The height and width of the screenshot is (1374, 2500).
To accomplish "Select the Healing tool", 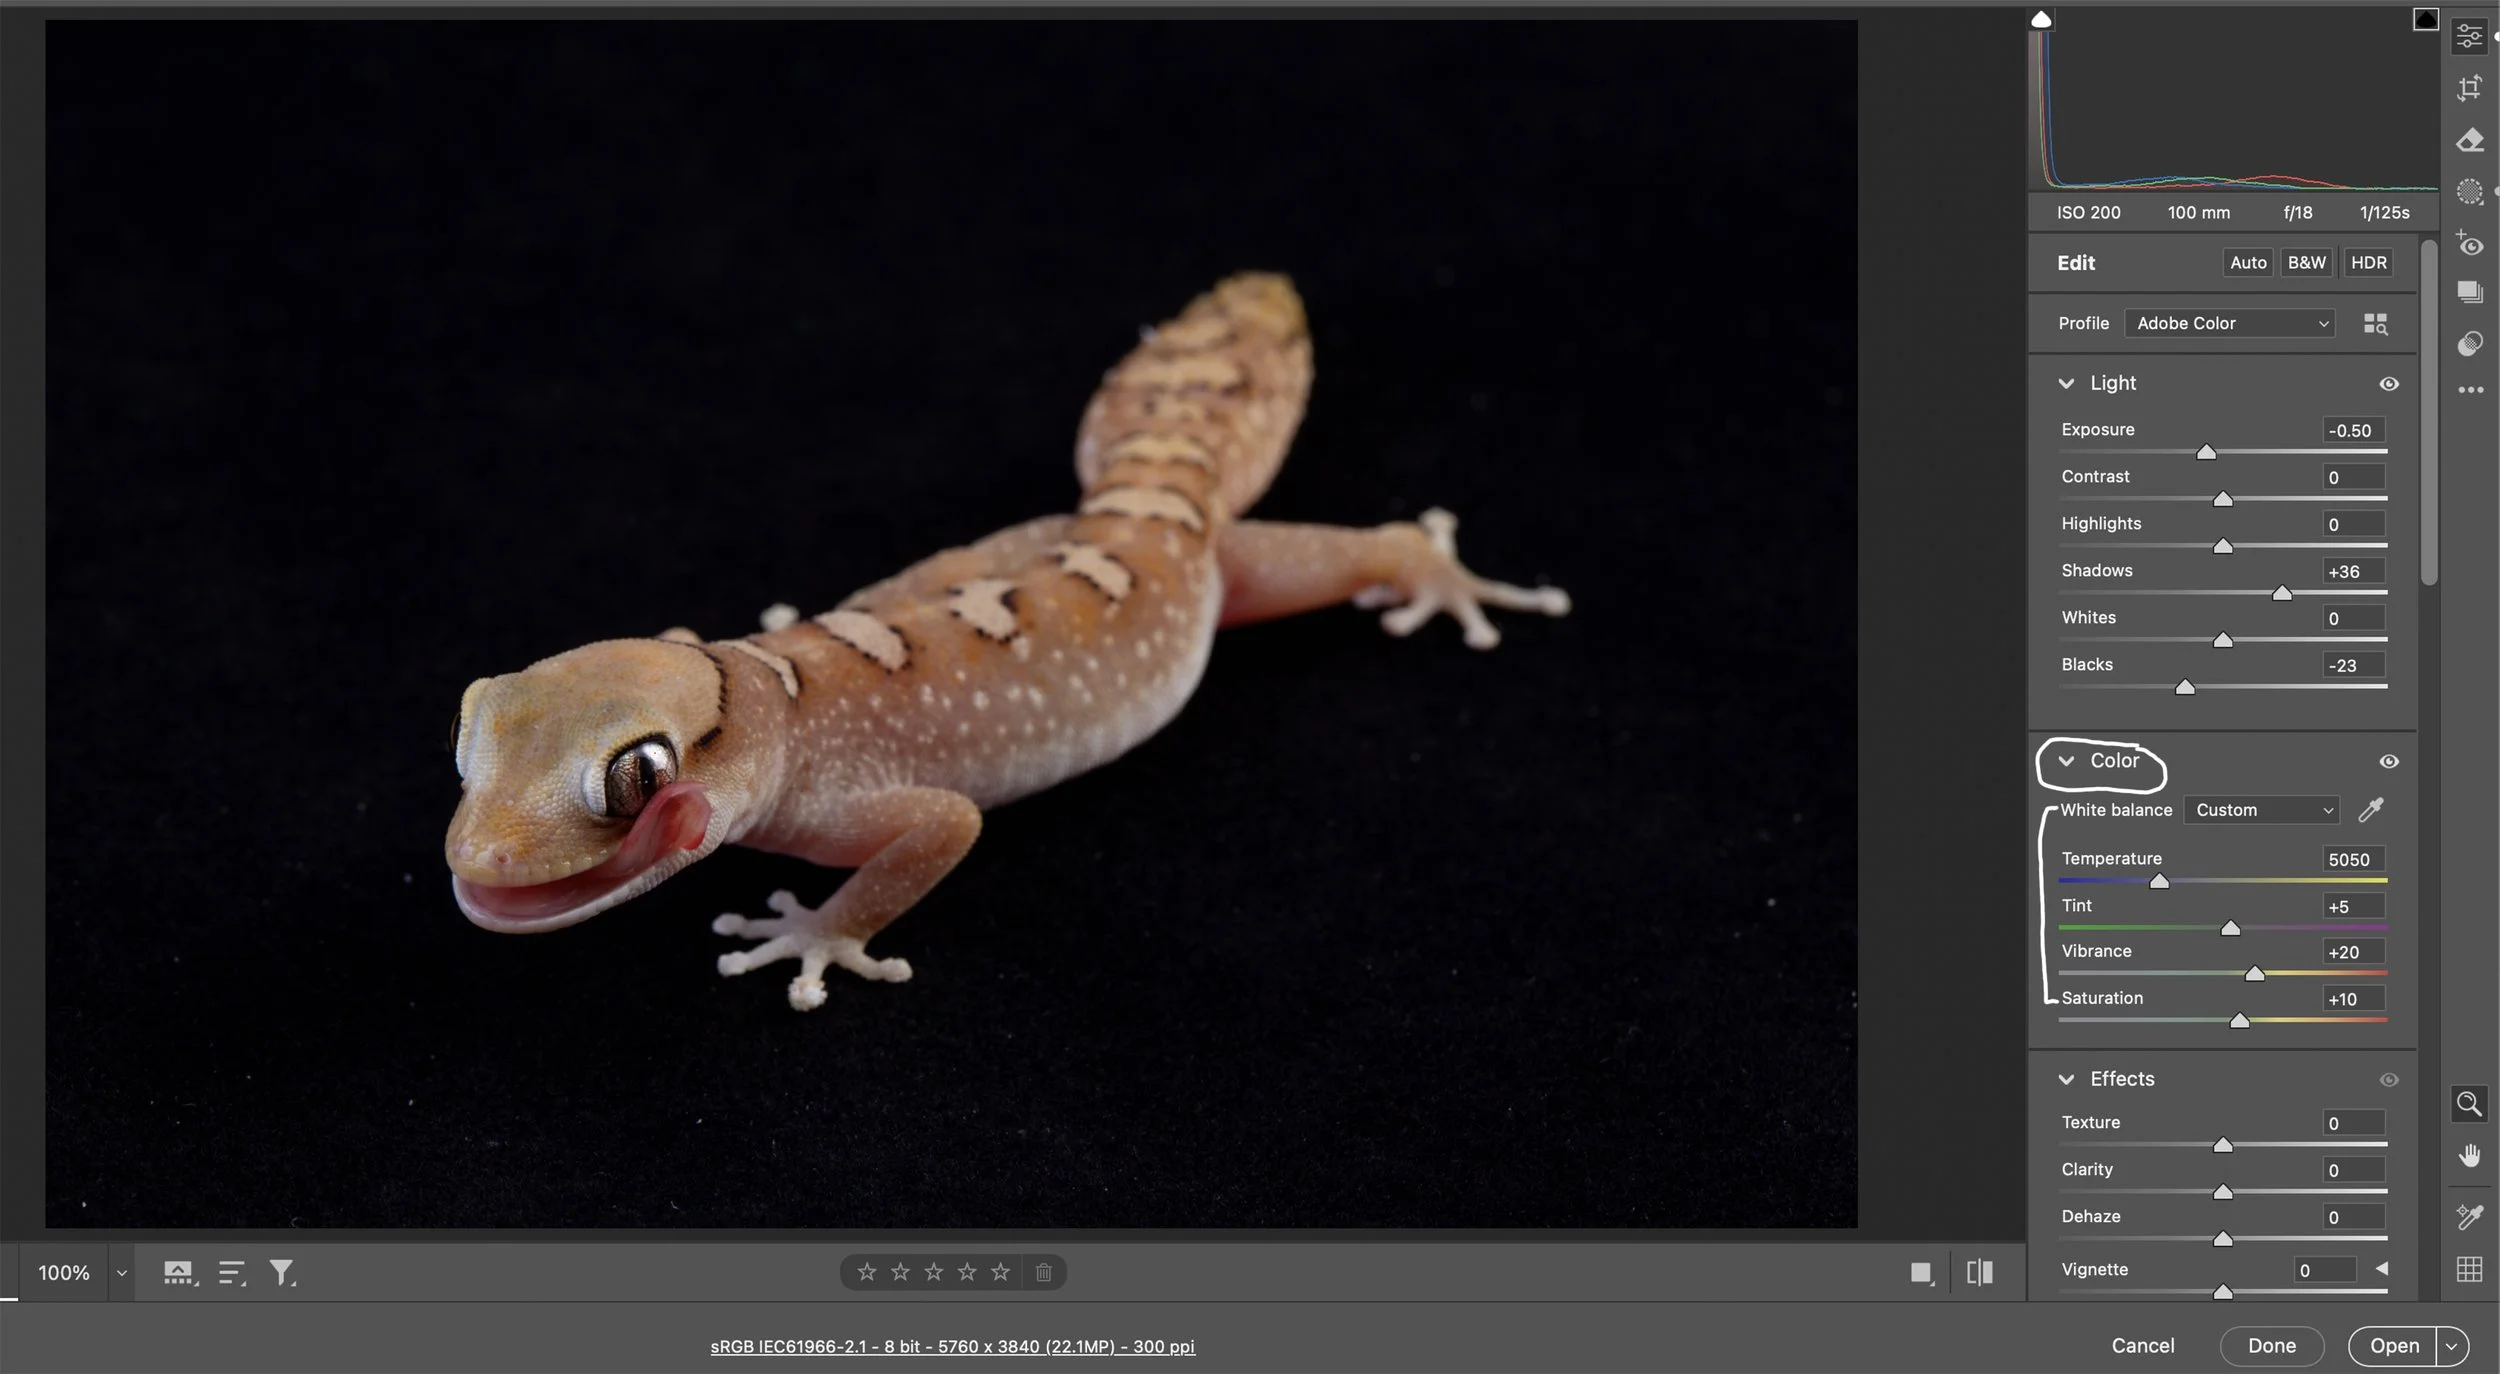I will [x=2470, y=140].
